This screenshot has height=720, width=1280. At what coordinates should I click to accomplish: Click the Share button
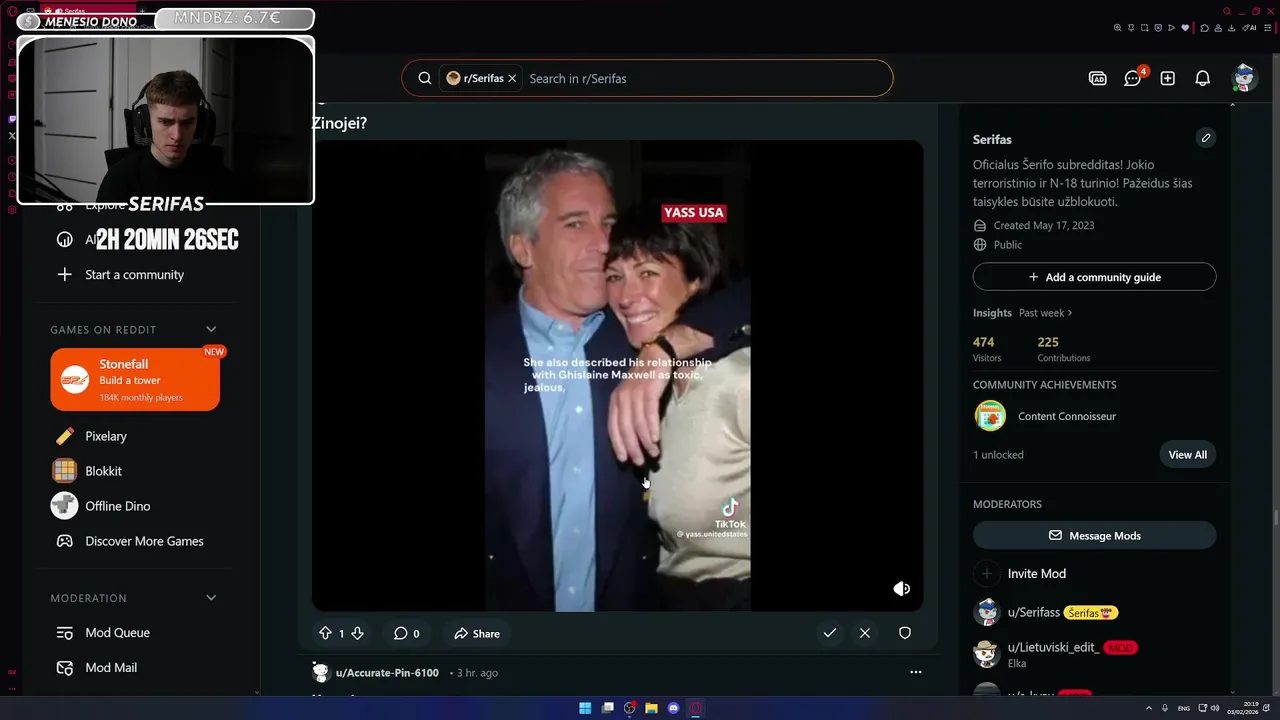pyautogui.click(x=476, y=633)
